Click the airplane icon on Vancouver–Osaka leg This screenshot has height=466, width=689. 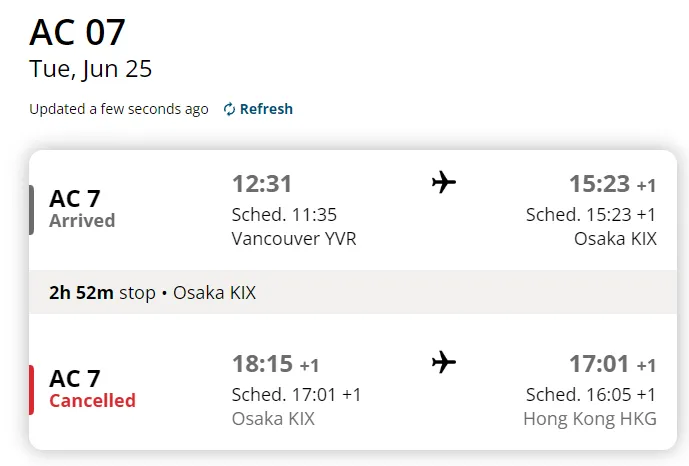point(444,182)
